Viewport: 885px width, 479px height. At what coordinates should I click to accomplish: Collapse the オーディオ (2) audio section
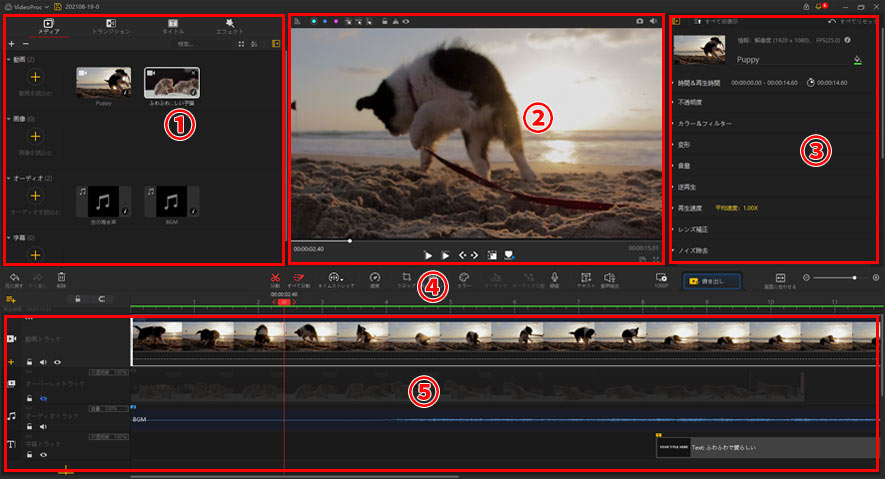9,178
